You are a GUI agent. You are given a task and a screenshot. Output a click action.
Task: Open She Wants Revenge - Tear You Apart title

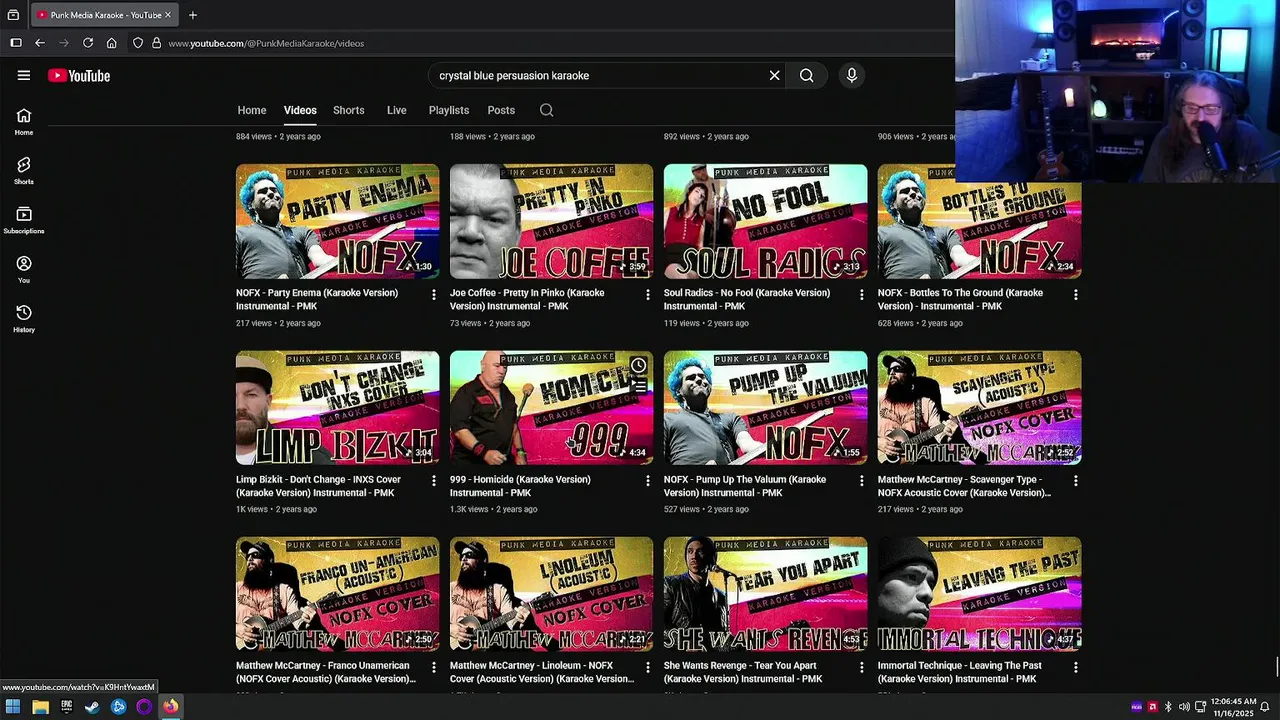[743, 672]
